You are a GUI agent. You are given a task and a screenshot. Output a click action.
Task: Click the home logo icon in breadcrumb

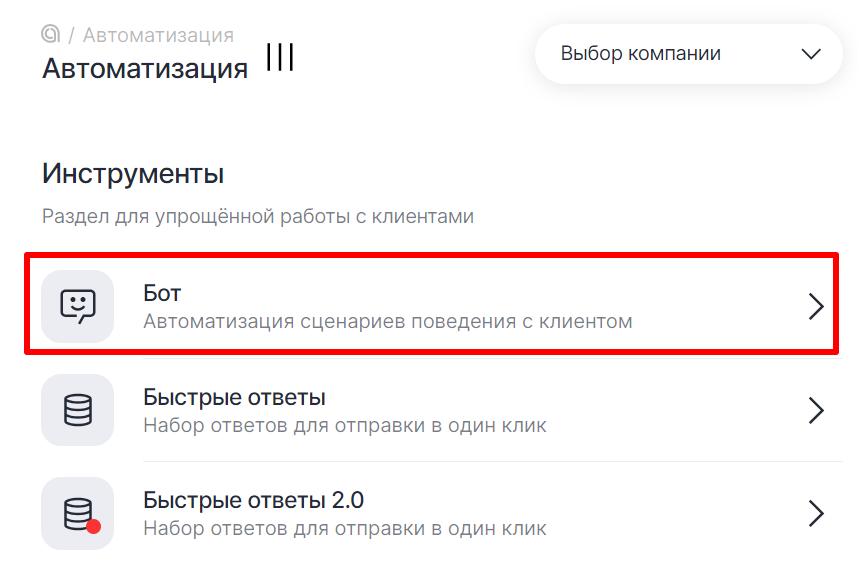(51, 35)
